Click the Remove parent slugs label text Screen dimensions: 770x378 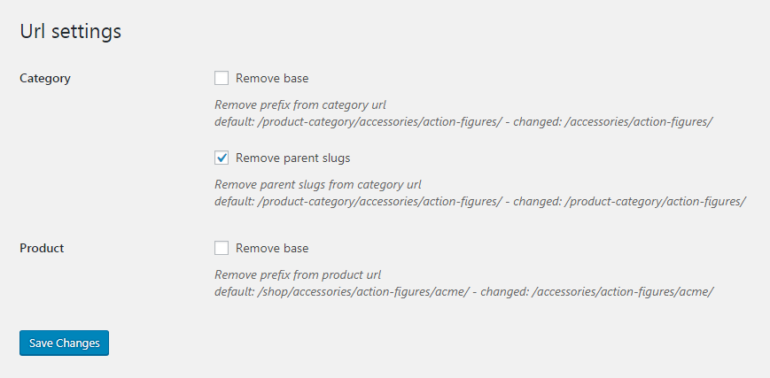point(293,158)
